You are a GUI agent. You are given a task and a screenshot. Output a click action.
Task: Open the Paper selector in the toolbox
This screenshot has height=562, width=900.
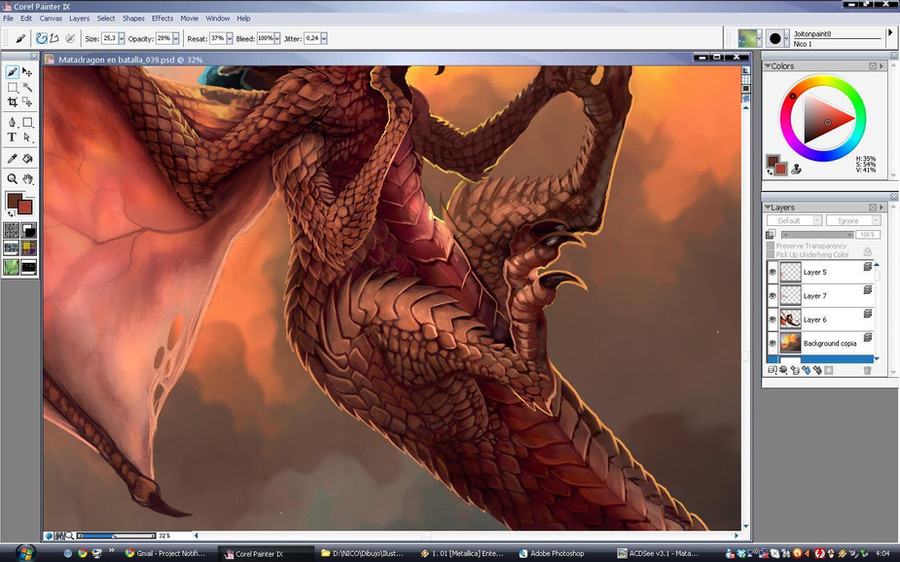point(11,230)
